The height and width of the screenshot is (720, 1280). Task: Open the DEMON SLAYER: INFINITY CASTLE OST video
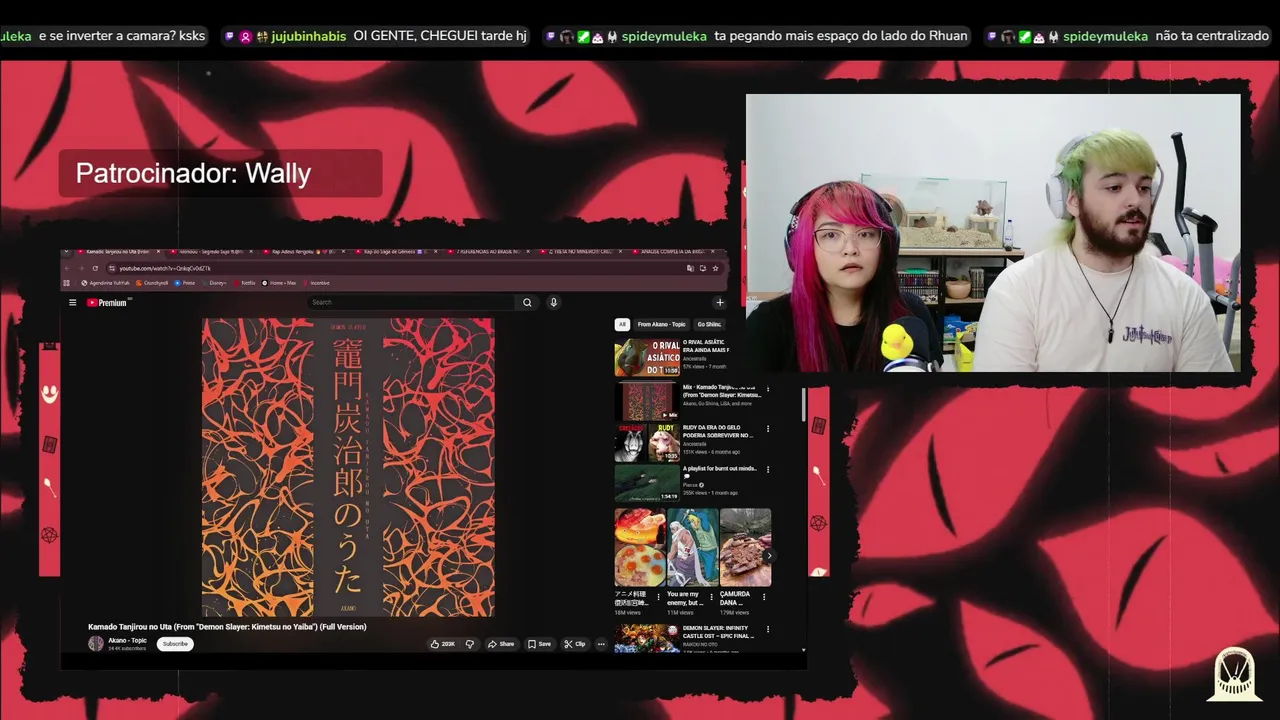coord(647,638)
